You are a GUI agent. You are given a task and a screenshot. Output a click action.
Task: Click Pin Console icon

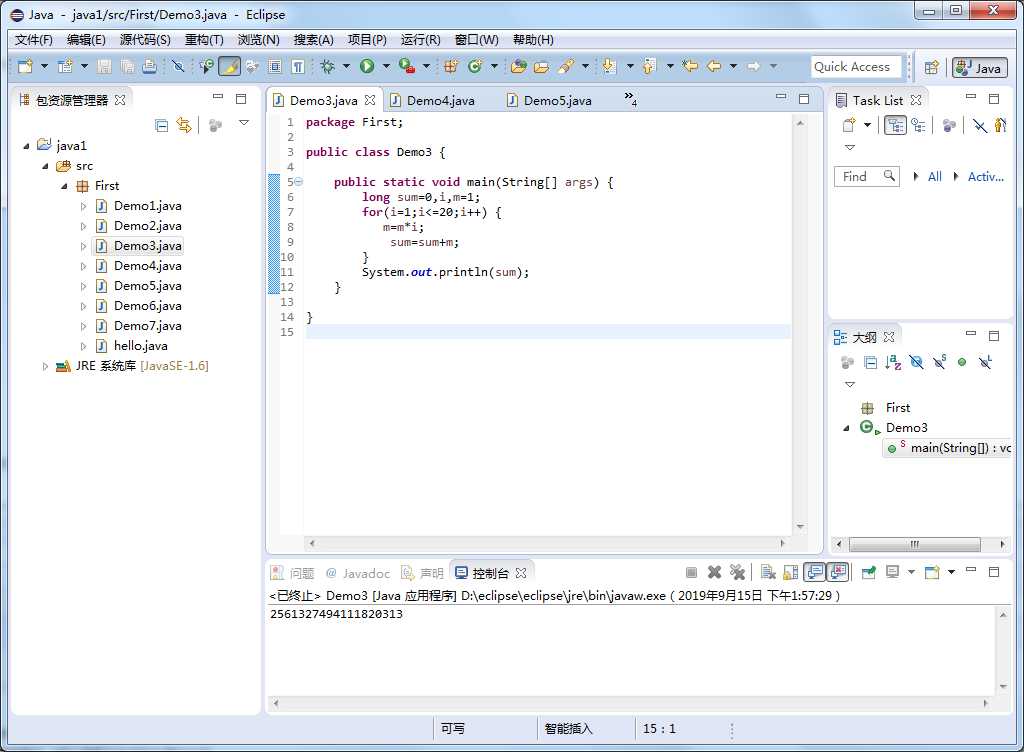click(869, 572)
